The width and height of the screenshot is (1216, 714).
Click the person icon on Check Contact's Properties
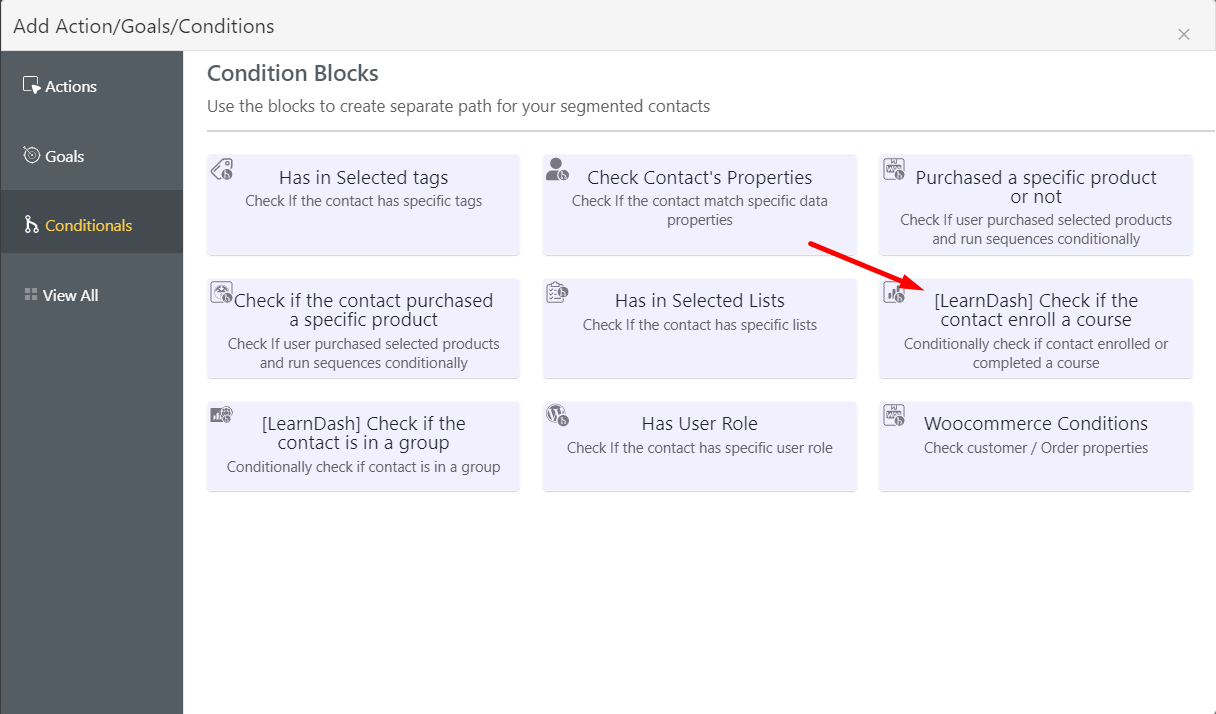[557, 170]
